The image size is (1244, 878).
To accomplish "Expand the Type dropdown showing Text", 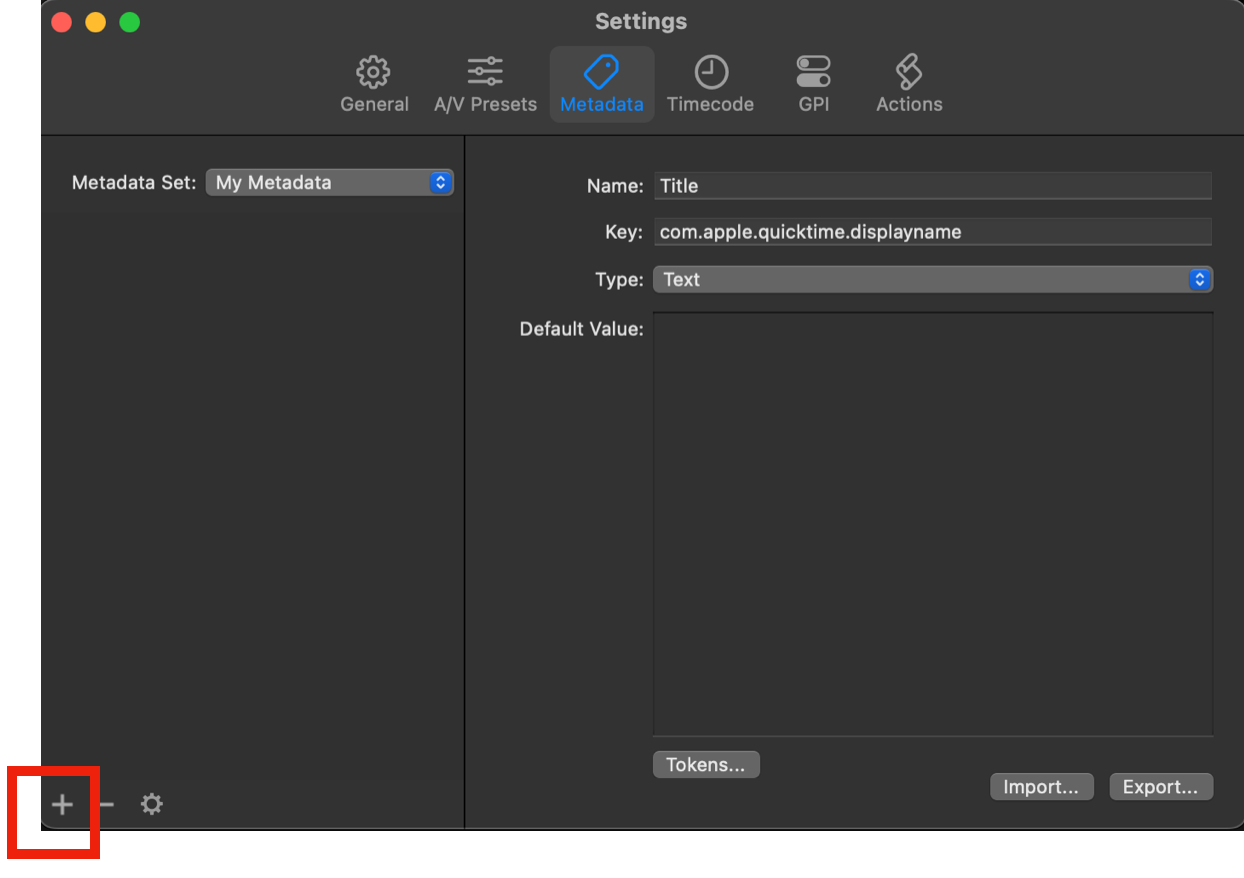I will click(x=932, y=280).
